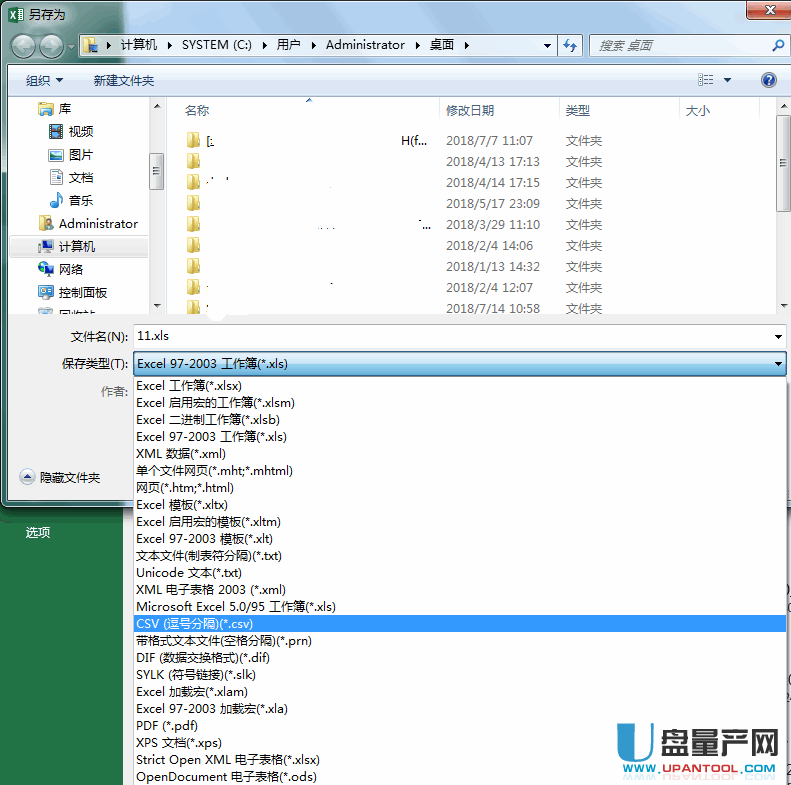The width and height of the screenshot is (791, 785).
Task: Expand the 组织 dropdown menu
Action: 44,80
